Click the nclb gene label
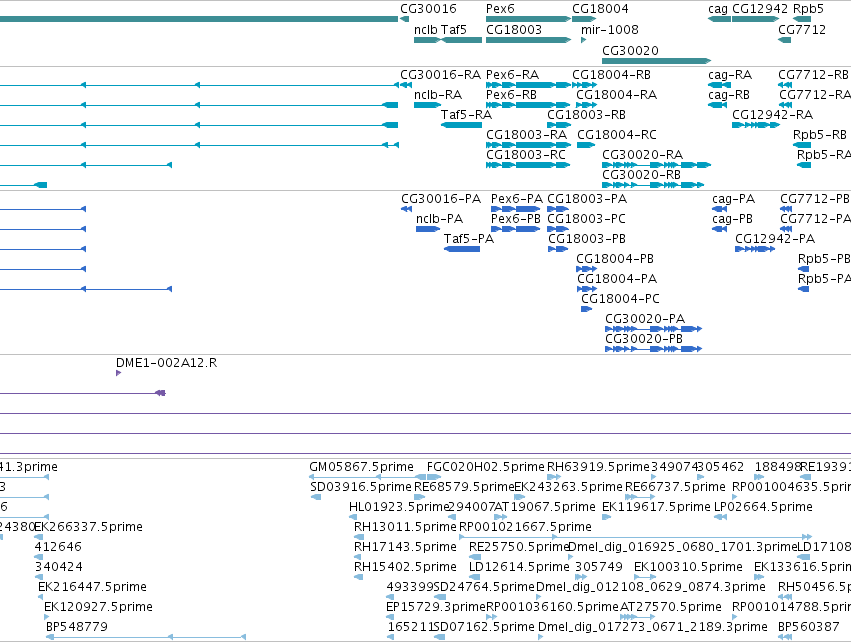The image size is (851, 642). pyautogui.click(x=426, y=29)
